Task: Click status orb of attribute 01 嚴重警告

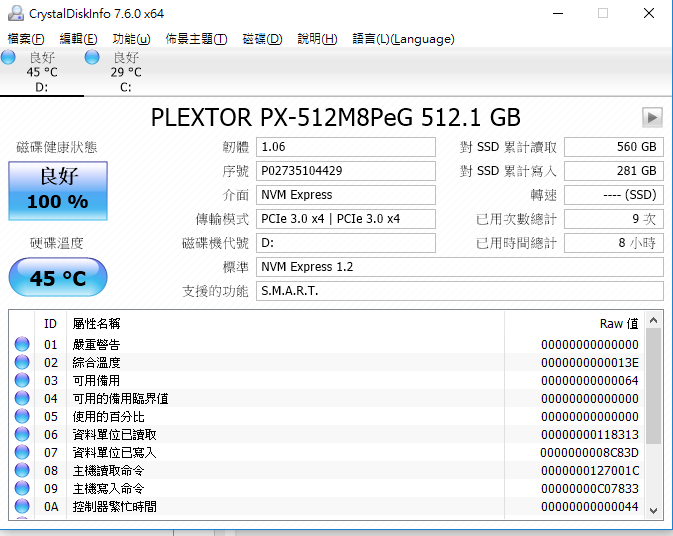Action: pyautogui.click(x=22, y=344)
